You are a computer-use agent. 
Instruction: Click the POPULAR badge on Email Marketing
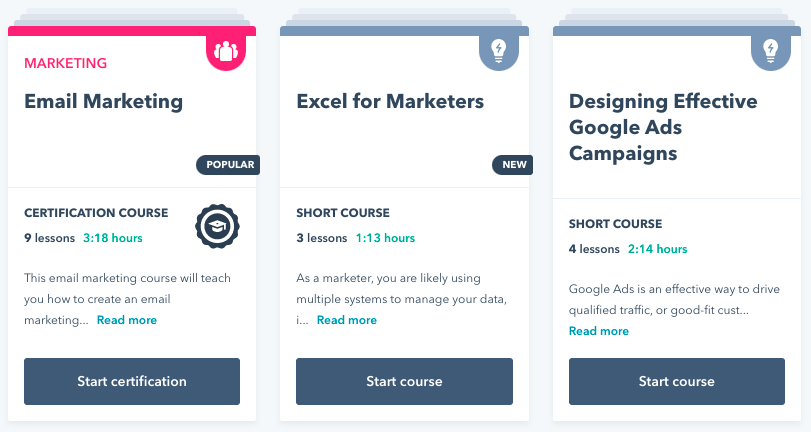[231, 165]
